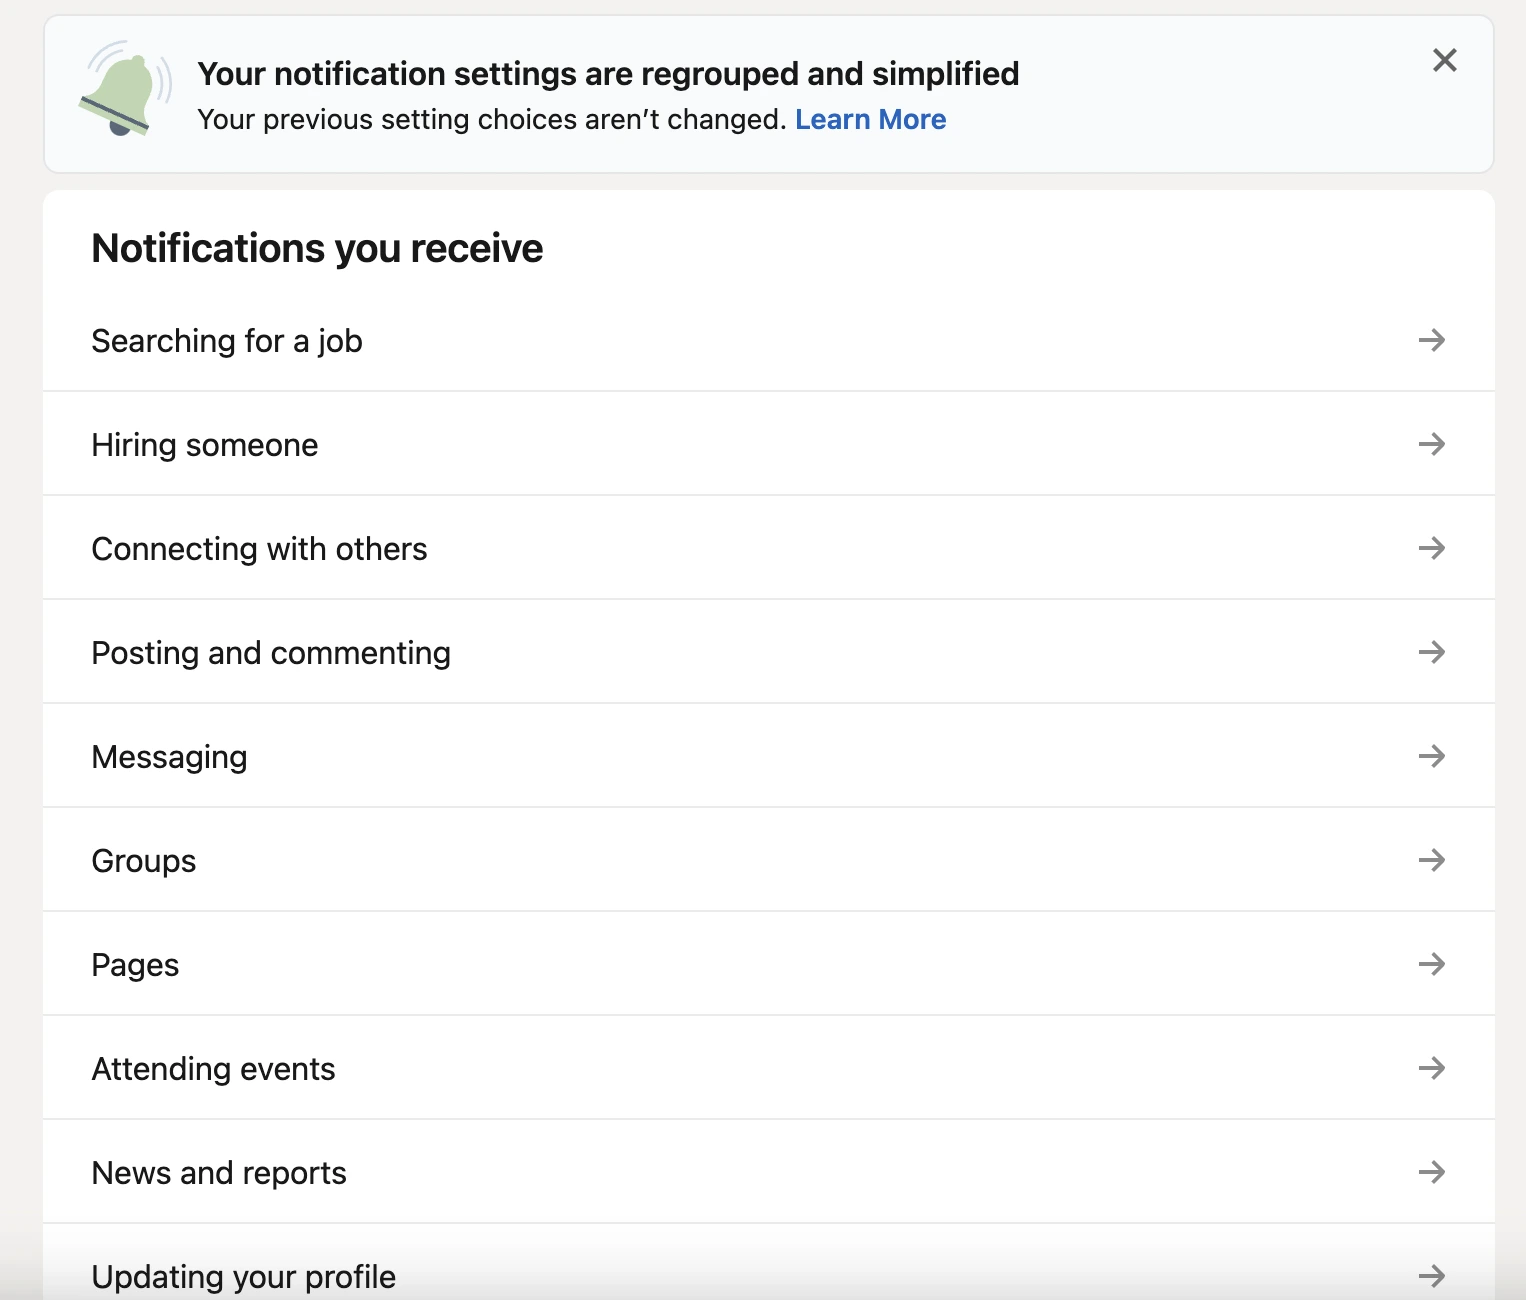Click arrow next to News and reports
This screenshot has width=1526, height=1300.
1432,1172
